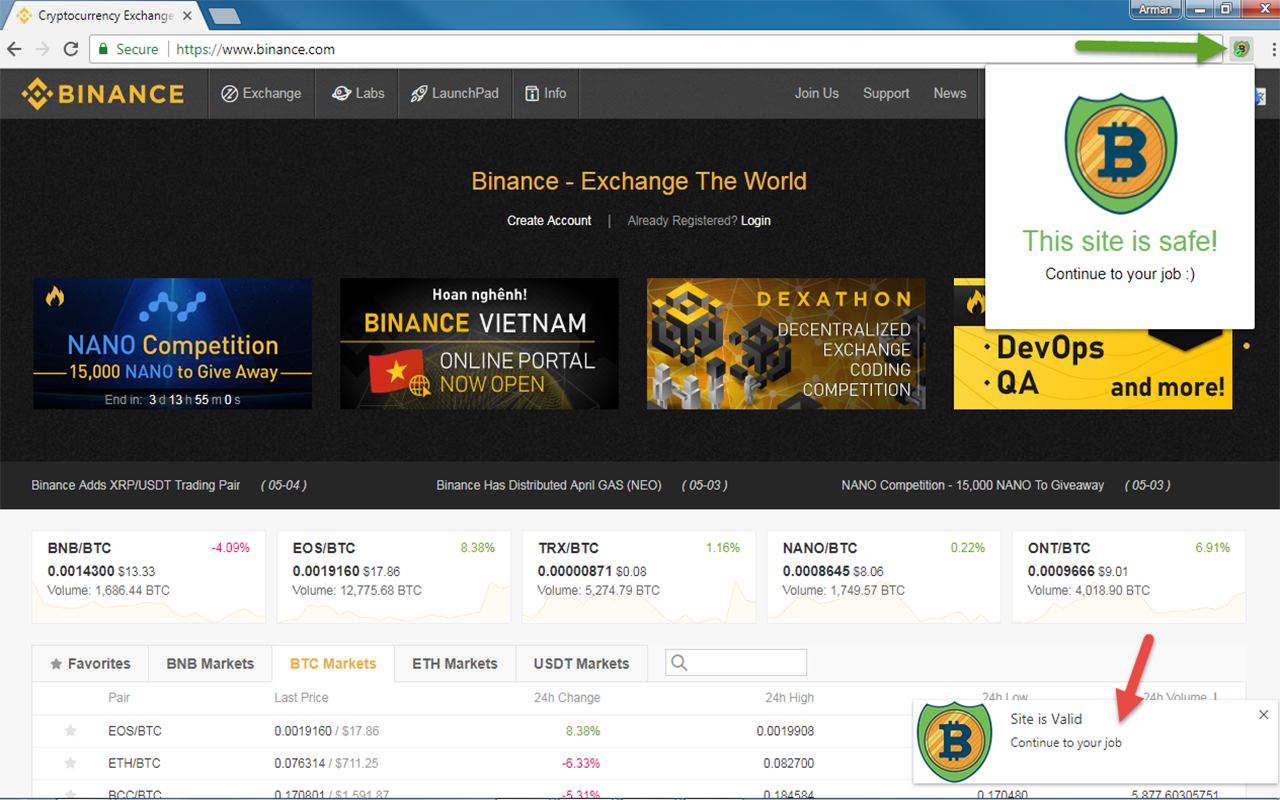Switch to the ETH Markets tab

[x=455, y=664]
